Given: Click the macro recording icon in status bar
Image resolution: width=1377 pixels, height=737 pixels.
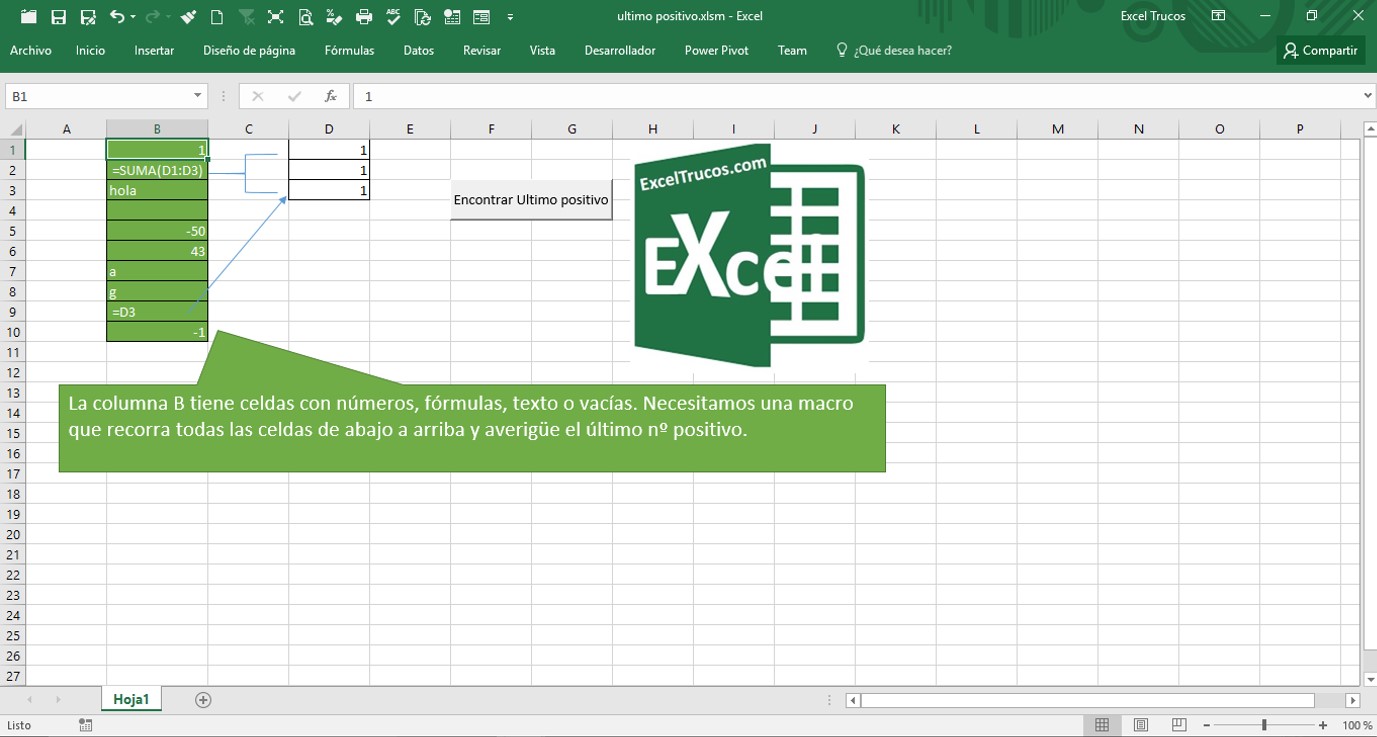Looking at the screenshot, I should pos(86,725).
